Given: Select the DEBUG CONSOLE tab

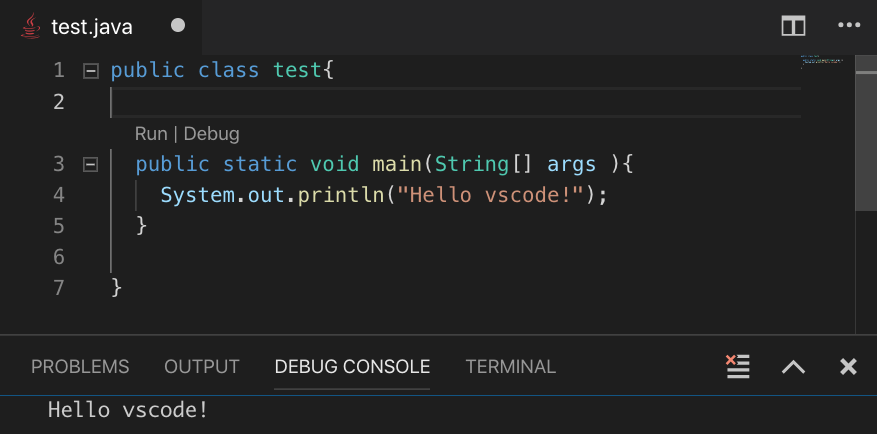Looking at the screenshot, I should coord(352,367).
